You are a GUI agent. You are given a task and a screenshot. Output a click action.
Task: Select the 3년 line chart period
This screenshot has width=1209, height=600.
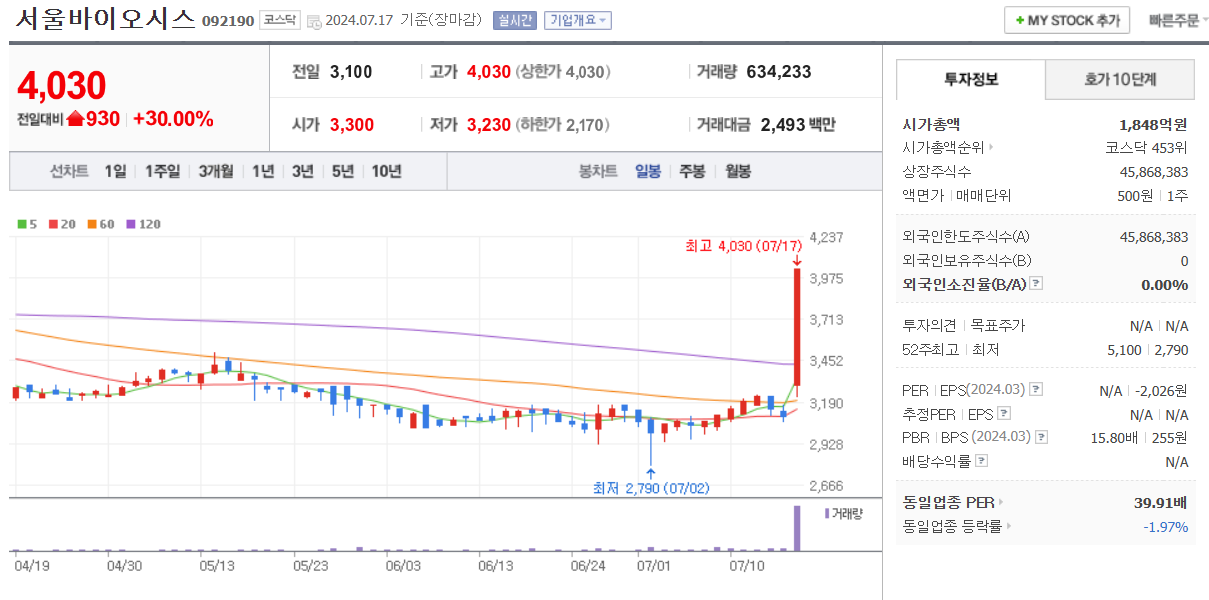pos(302,171)
